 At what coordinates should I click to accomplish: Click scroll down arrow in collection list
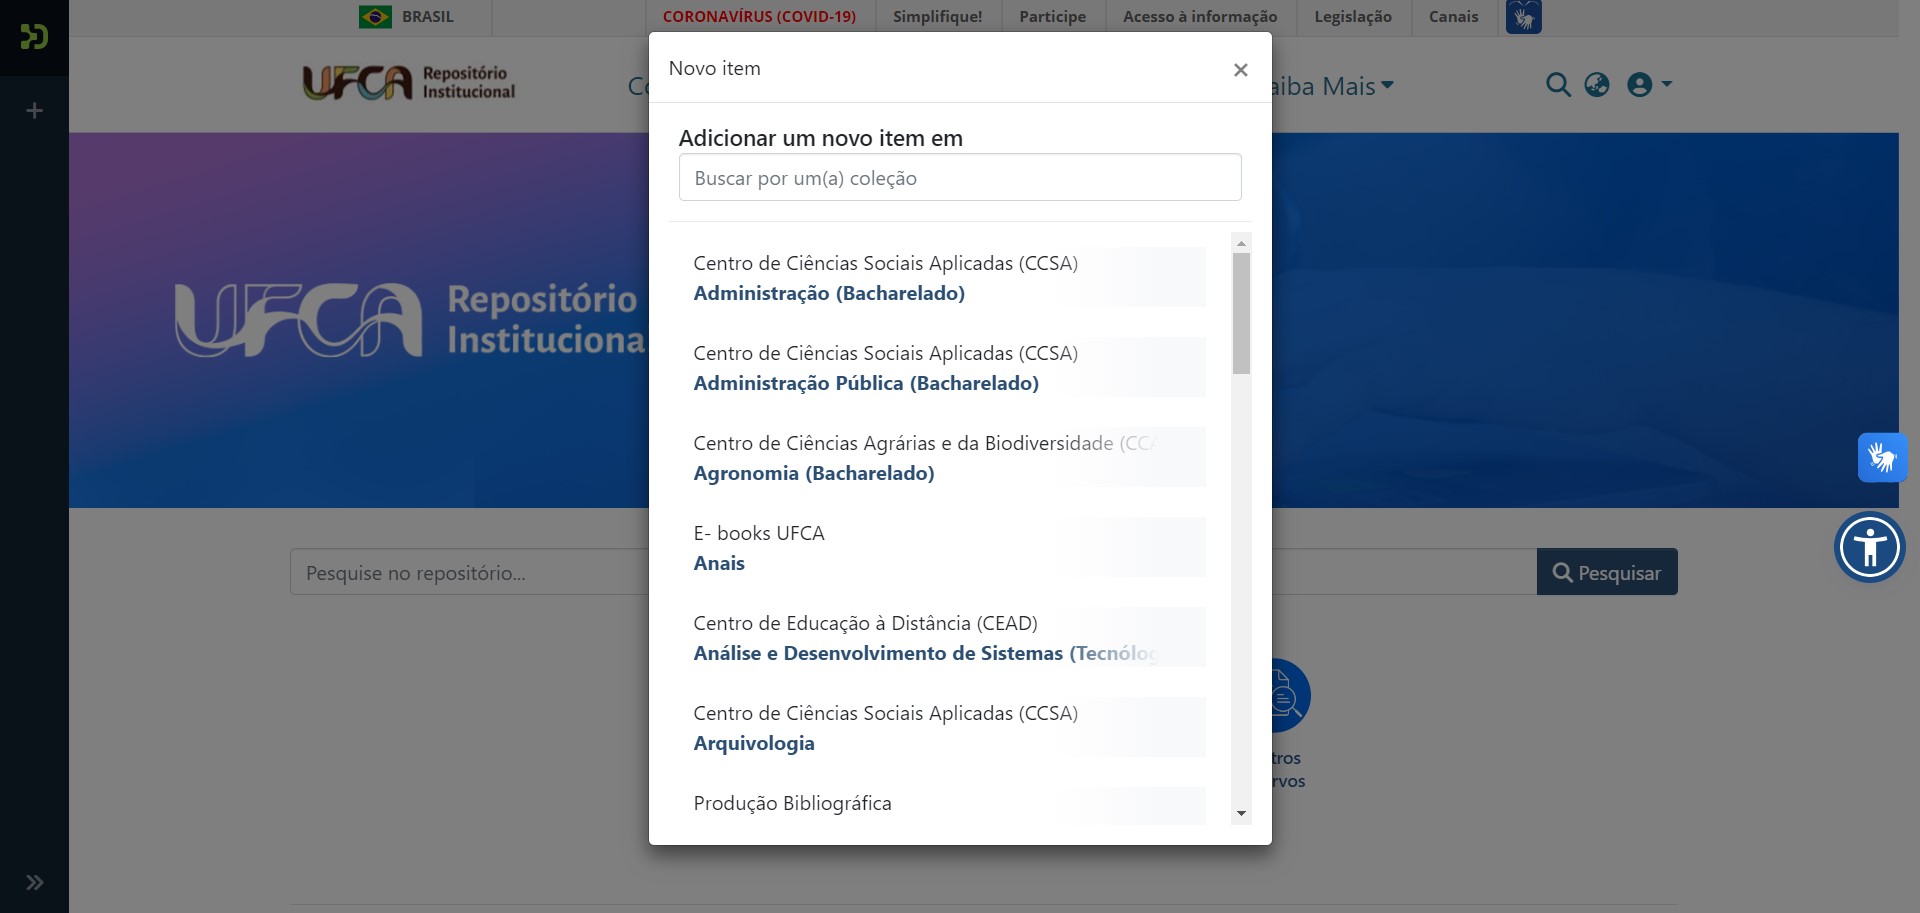(x=1241, y=813)
